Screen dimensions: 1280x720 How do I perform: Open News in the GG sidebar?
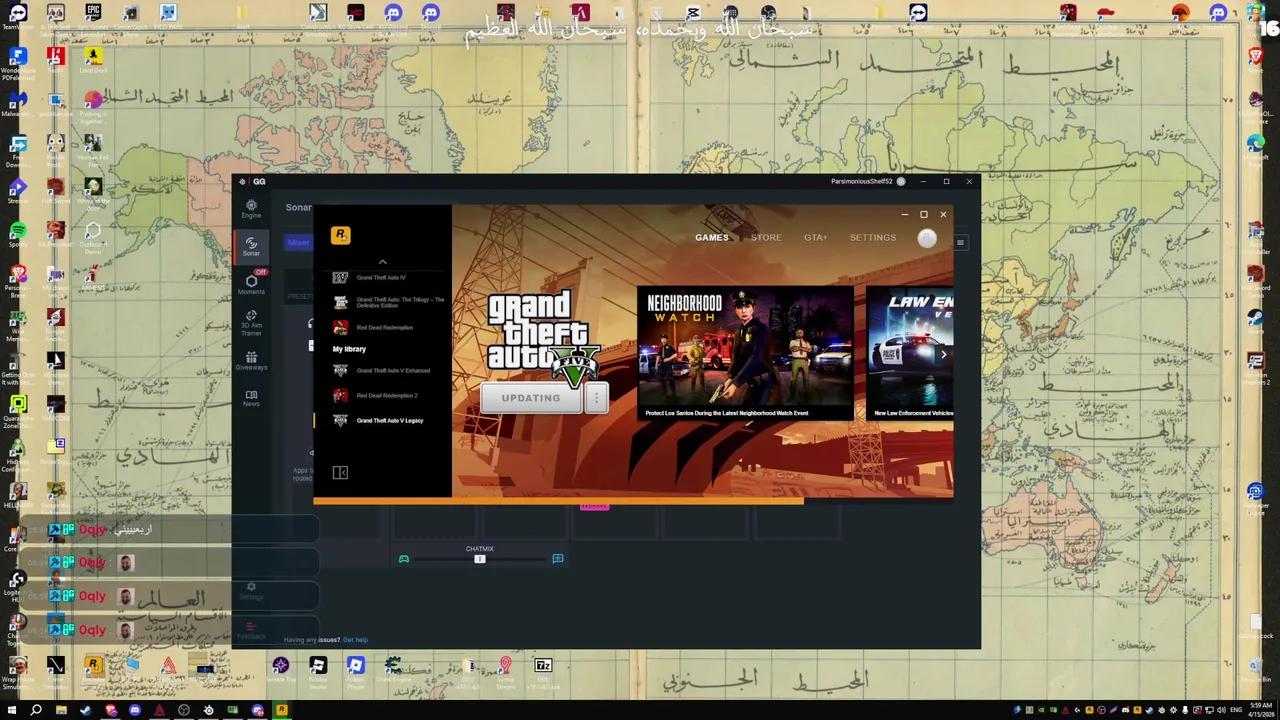tap(251, 398)
